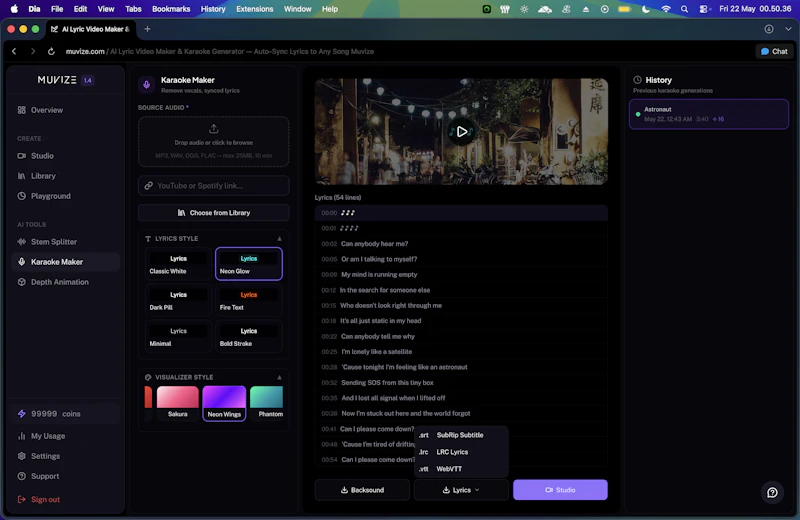View My Usage stats

[x=47, y=436]
